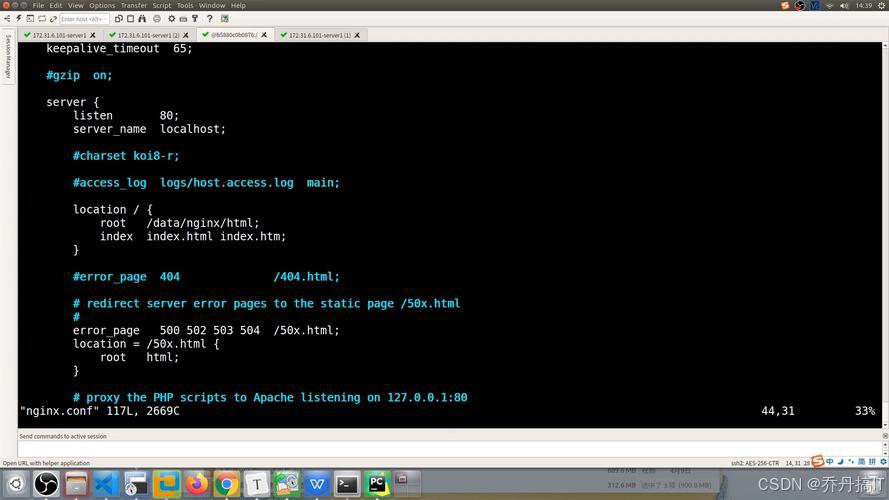
Task: Click the Connect in Tab toolbar icon
Action: (x=30, y=19)
